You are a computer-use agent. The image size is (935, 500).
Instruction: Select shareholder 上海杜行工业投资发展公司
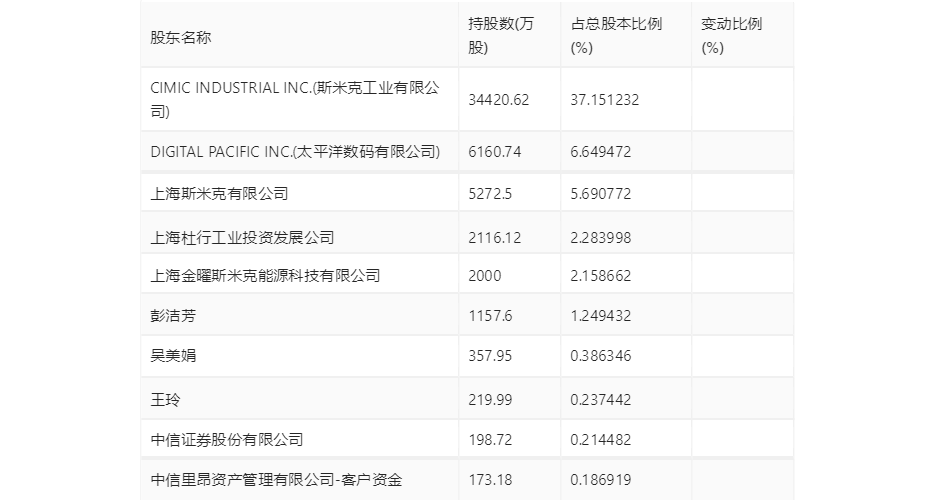point(242,238)
